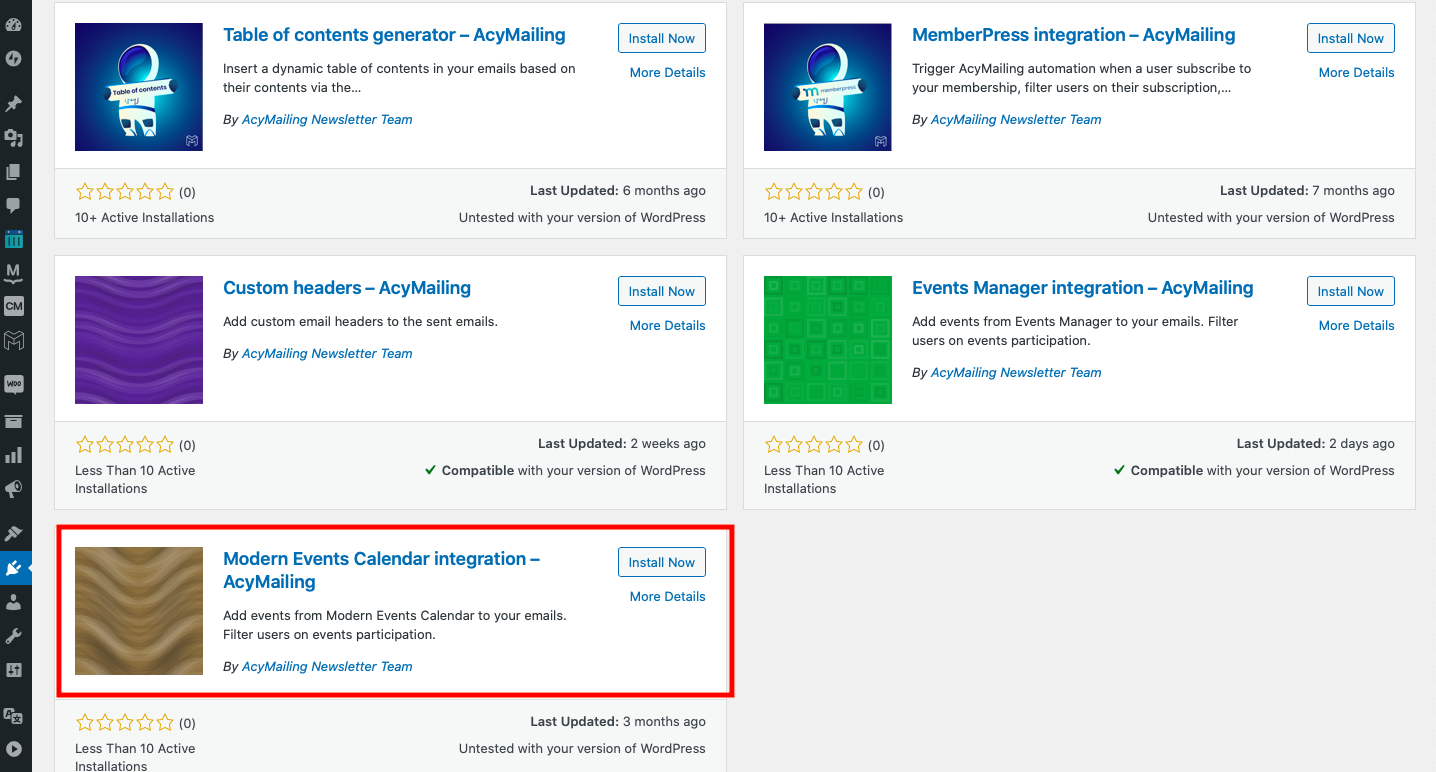Click the brown wavy Modern Events Calendar thumbnail
Screen dimensions: 1436x772
click(x=139, y=611)
